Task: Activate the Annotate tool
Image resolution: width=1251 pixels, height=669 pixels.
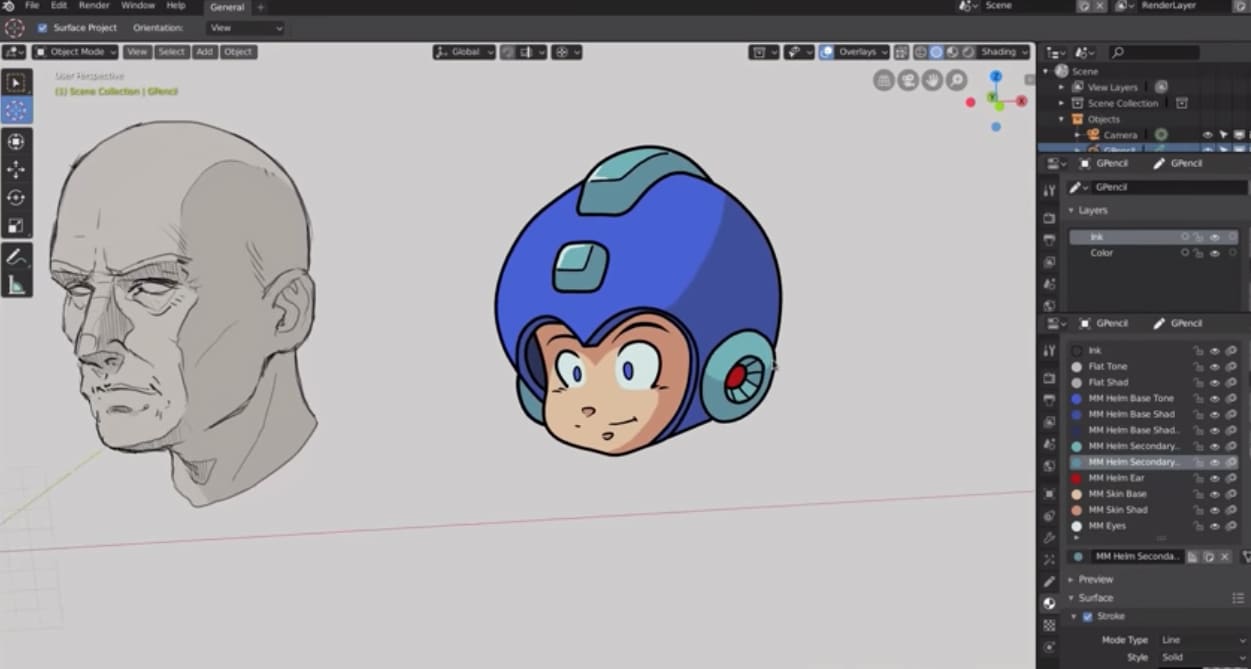Action: (16, 258)
